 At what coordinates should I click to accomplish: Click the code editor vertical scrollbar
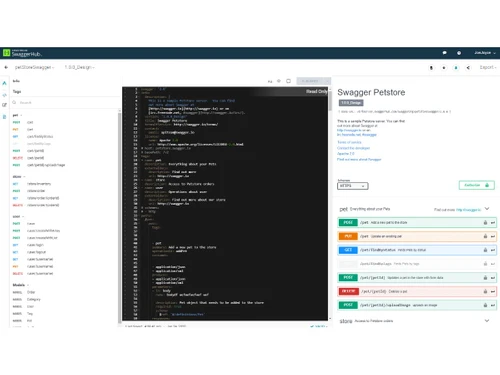330,100
